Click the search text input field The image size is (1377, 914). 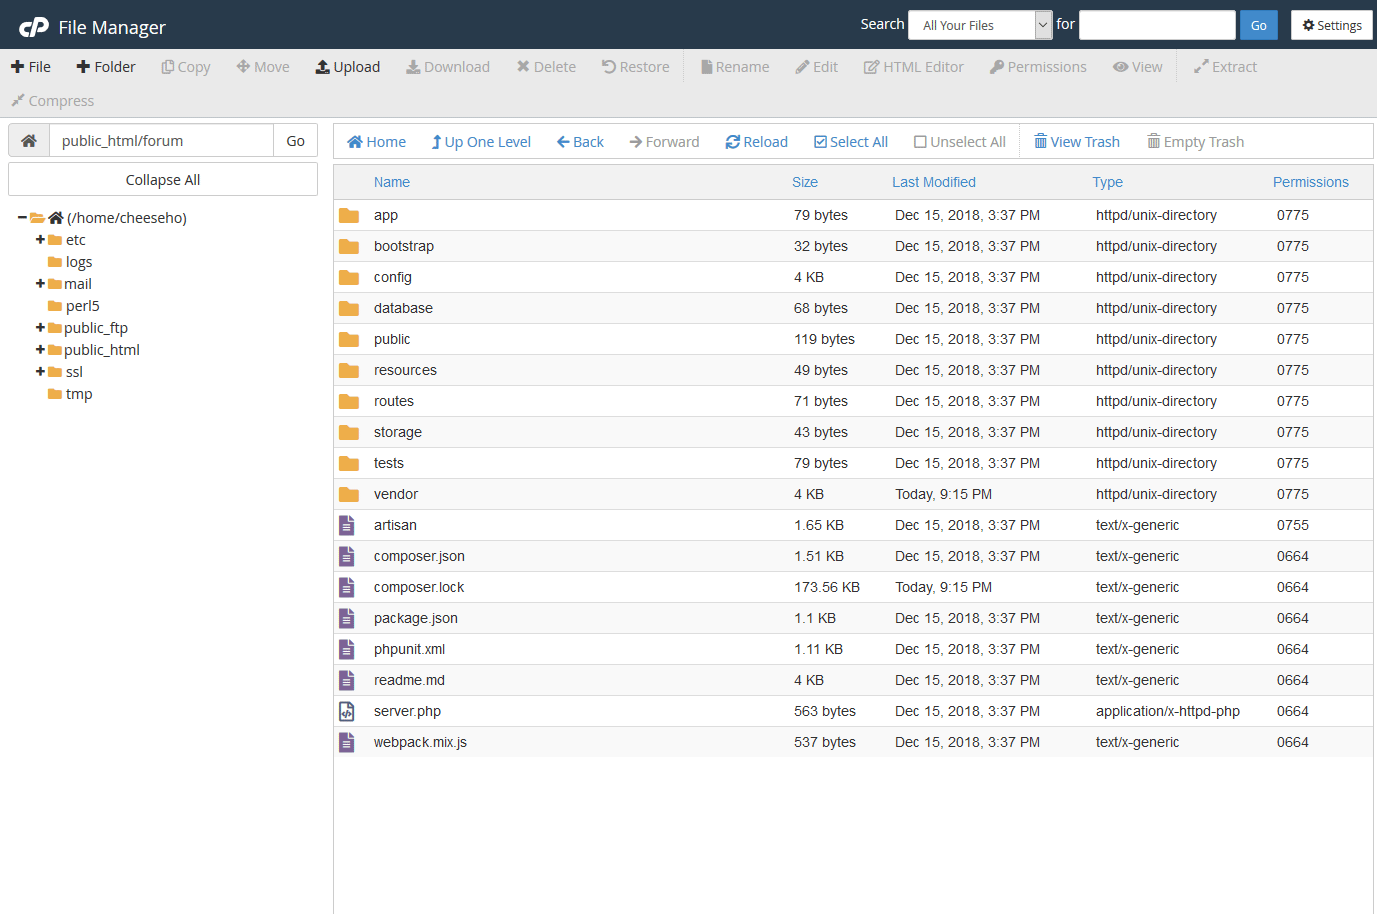tap(1156, 25)
